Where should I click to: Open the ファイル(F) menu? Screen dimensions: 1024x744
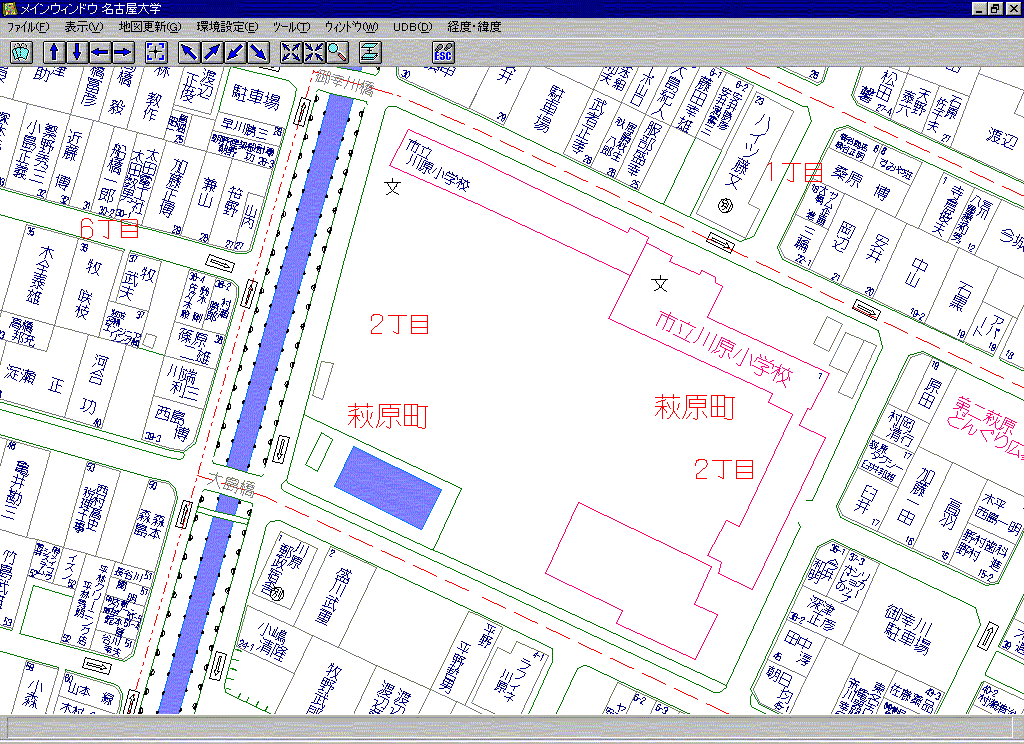(x=28, y=27)
